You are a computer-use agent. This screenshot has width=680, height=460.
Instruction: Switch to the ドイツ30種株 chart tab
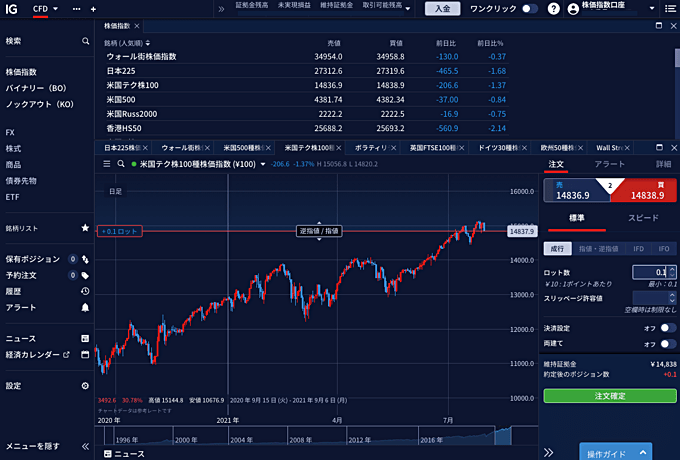pyautogui.click(x=498, y=148)
